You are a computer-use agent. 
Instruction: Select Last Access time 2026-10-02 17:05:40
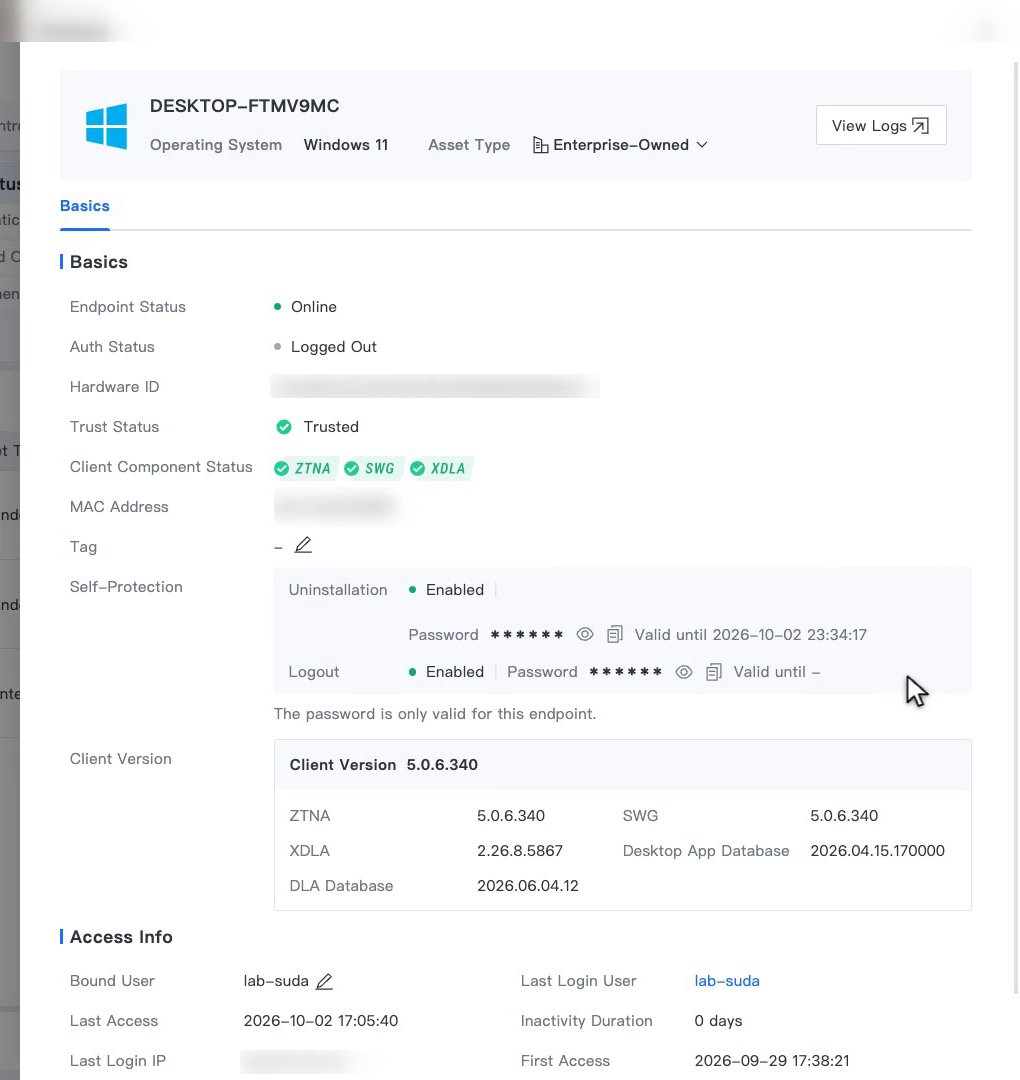pos(321,1021)
